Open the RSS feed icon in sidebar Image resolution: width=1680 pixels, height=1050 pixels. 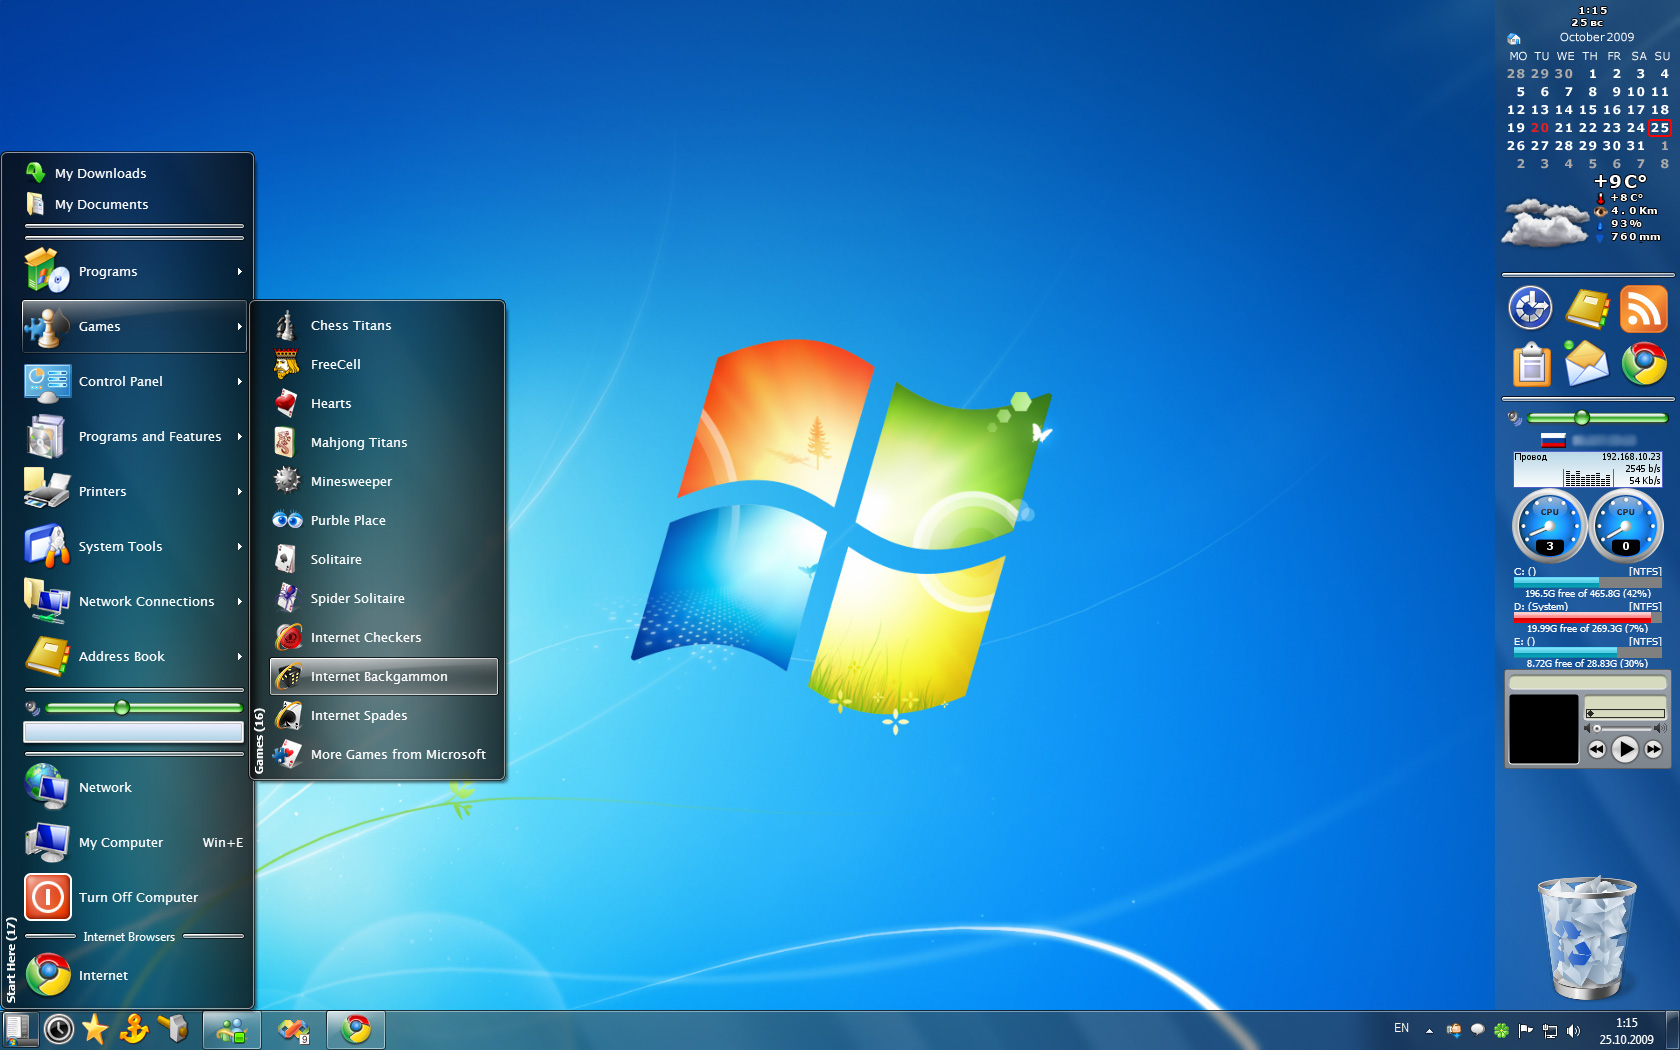pos(1643,309)
